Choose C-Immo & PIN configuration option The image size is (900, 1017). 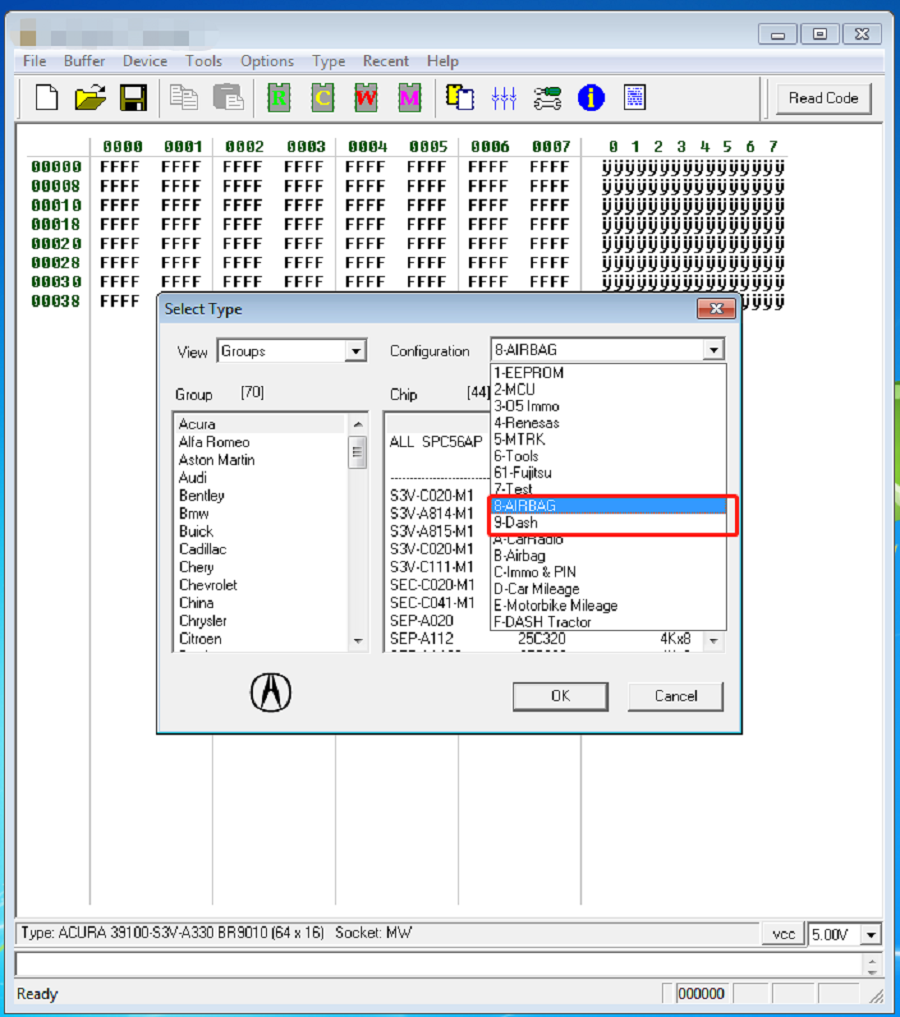click(608, 573)
